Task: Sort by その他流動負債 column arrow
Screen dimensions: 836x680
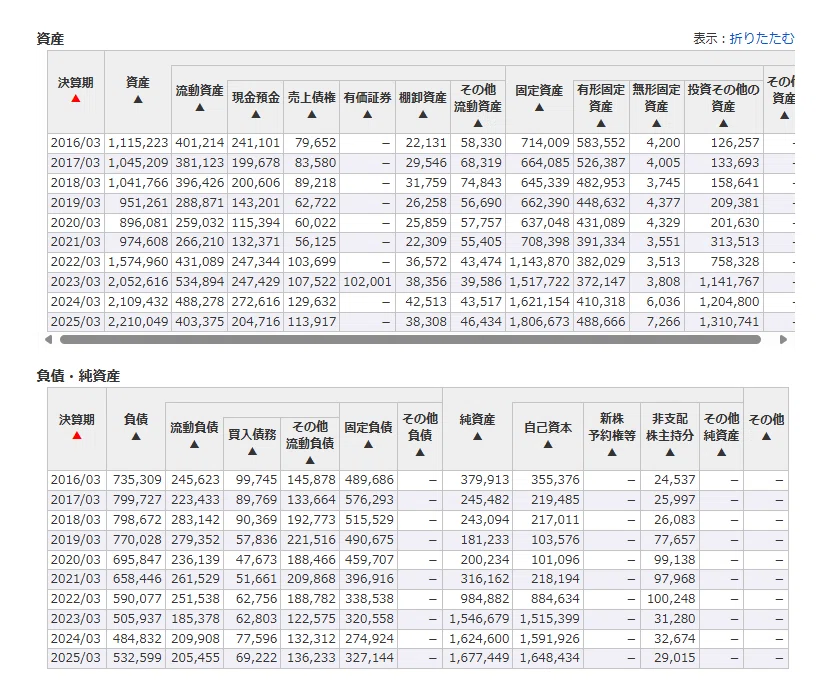Action: [310, 460]
